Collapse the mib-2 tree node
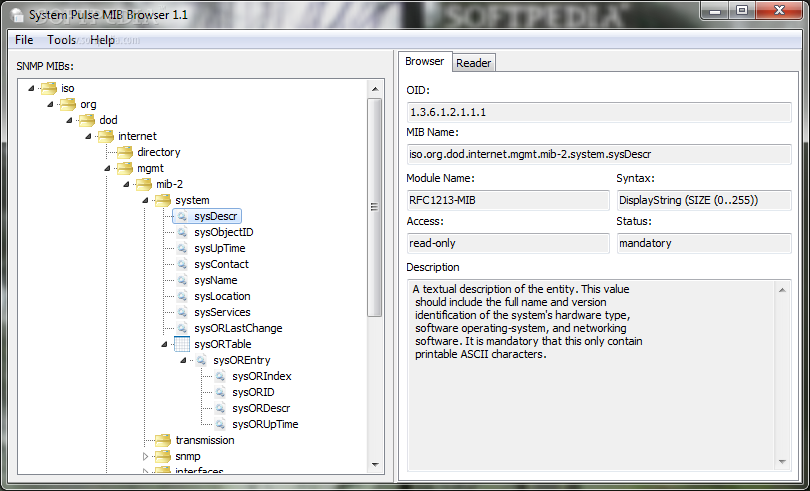Viewport: 810px width, 491px height. click(127, 185)
